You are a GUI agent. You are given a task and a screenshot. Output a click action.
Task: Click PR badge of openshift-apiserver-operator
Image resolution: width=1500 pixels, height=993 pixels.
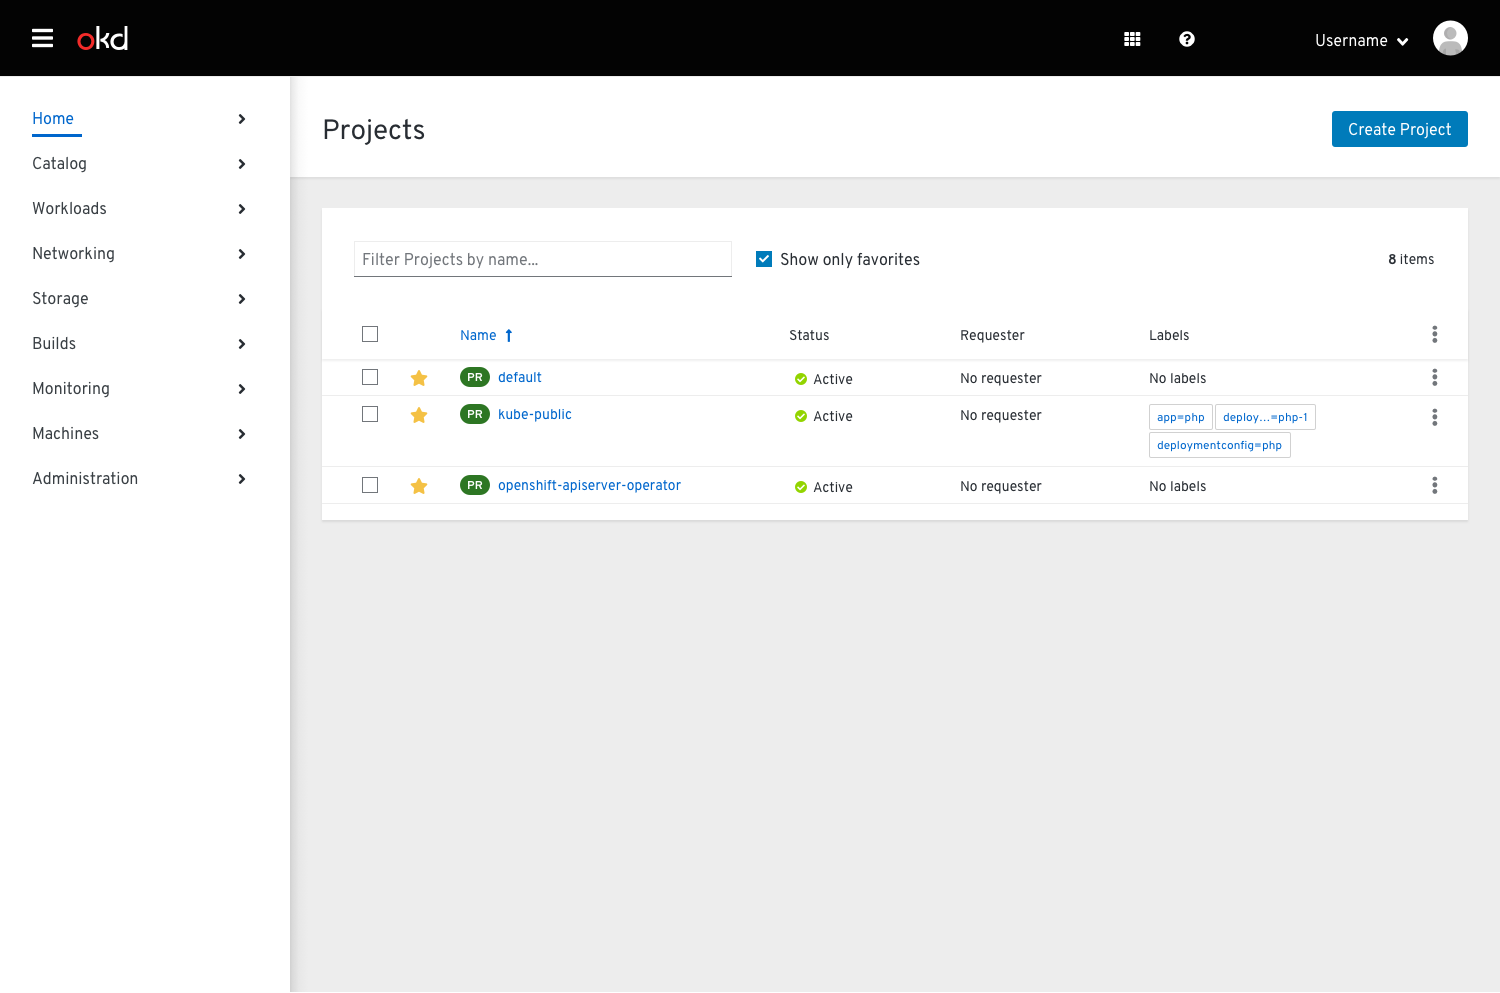(x=475, y=485)
